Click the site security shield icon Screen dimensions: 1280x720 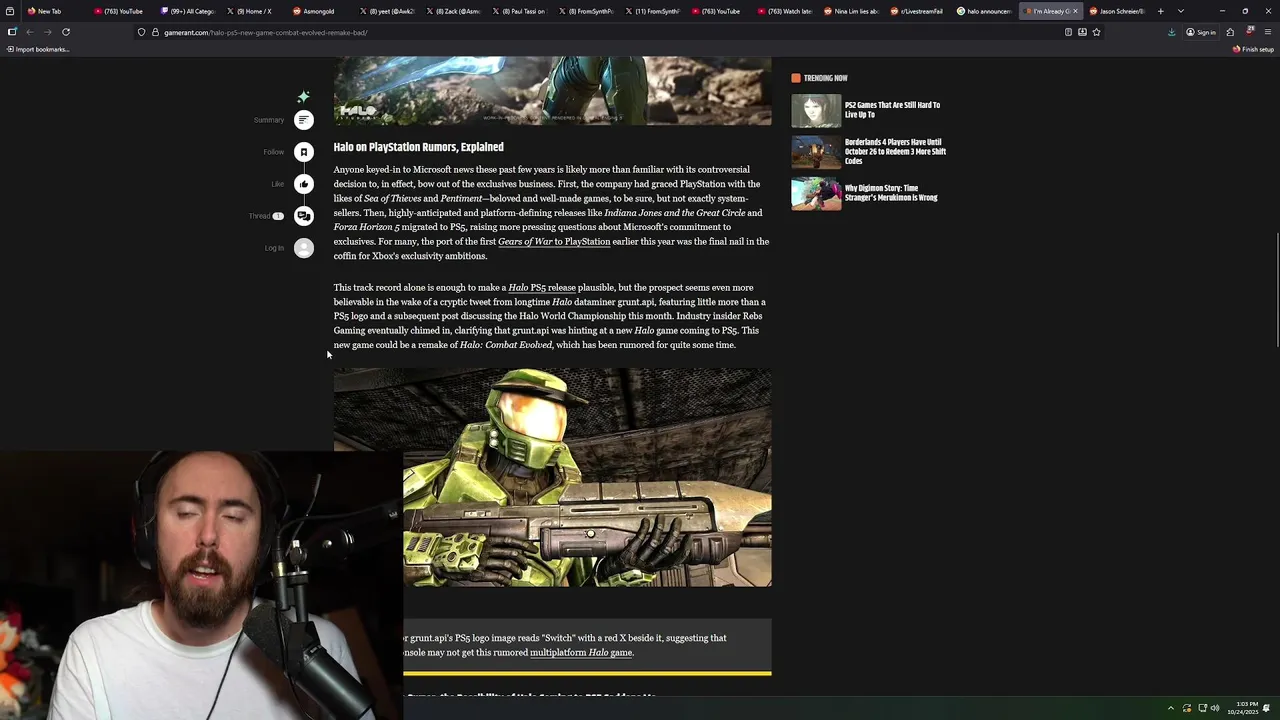coord(141,32)
